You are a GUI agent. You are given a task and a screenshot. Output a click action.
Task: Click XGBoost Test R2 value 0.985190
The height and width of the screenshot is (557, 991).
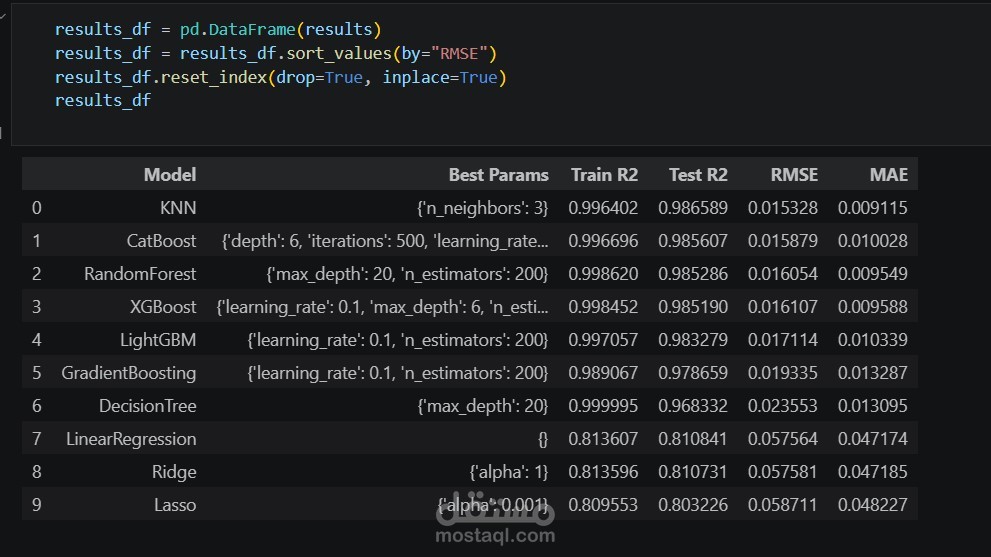693,307
